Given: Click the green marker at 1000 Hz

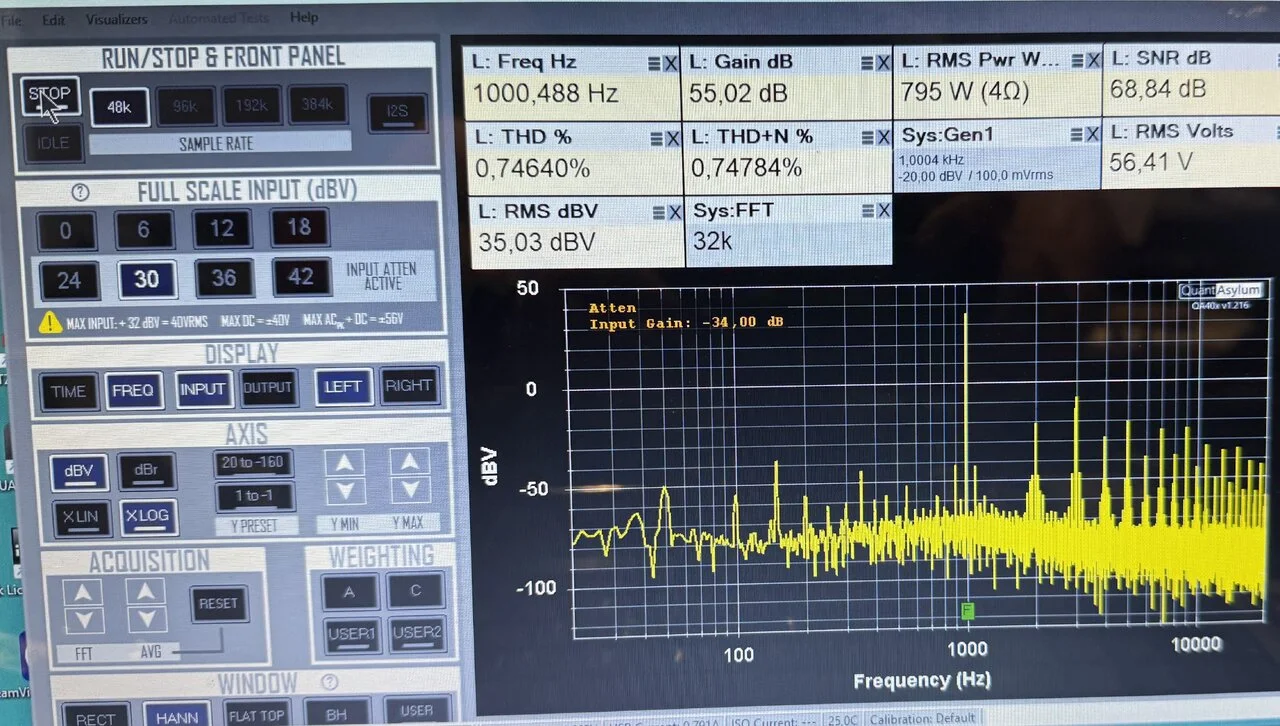Looking at the screenshot, I should click(967, 610).
